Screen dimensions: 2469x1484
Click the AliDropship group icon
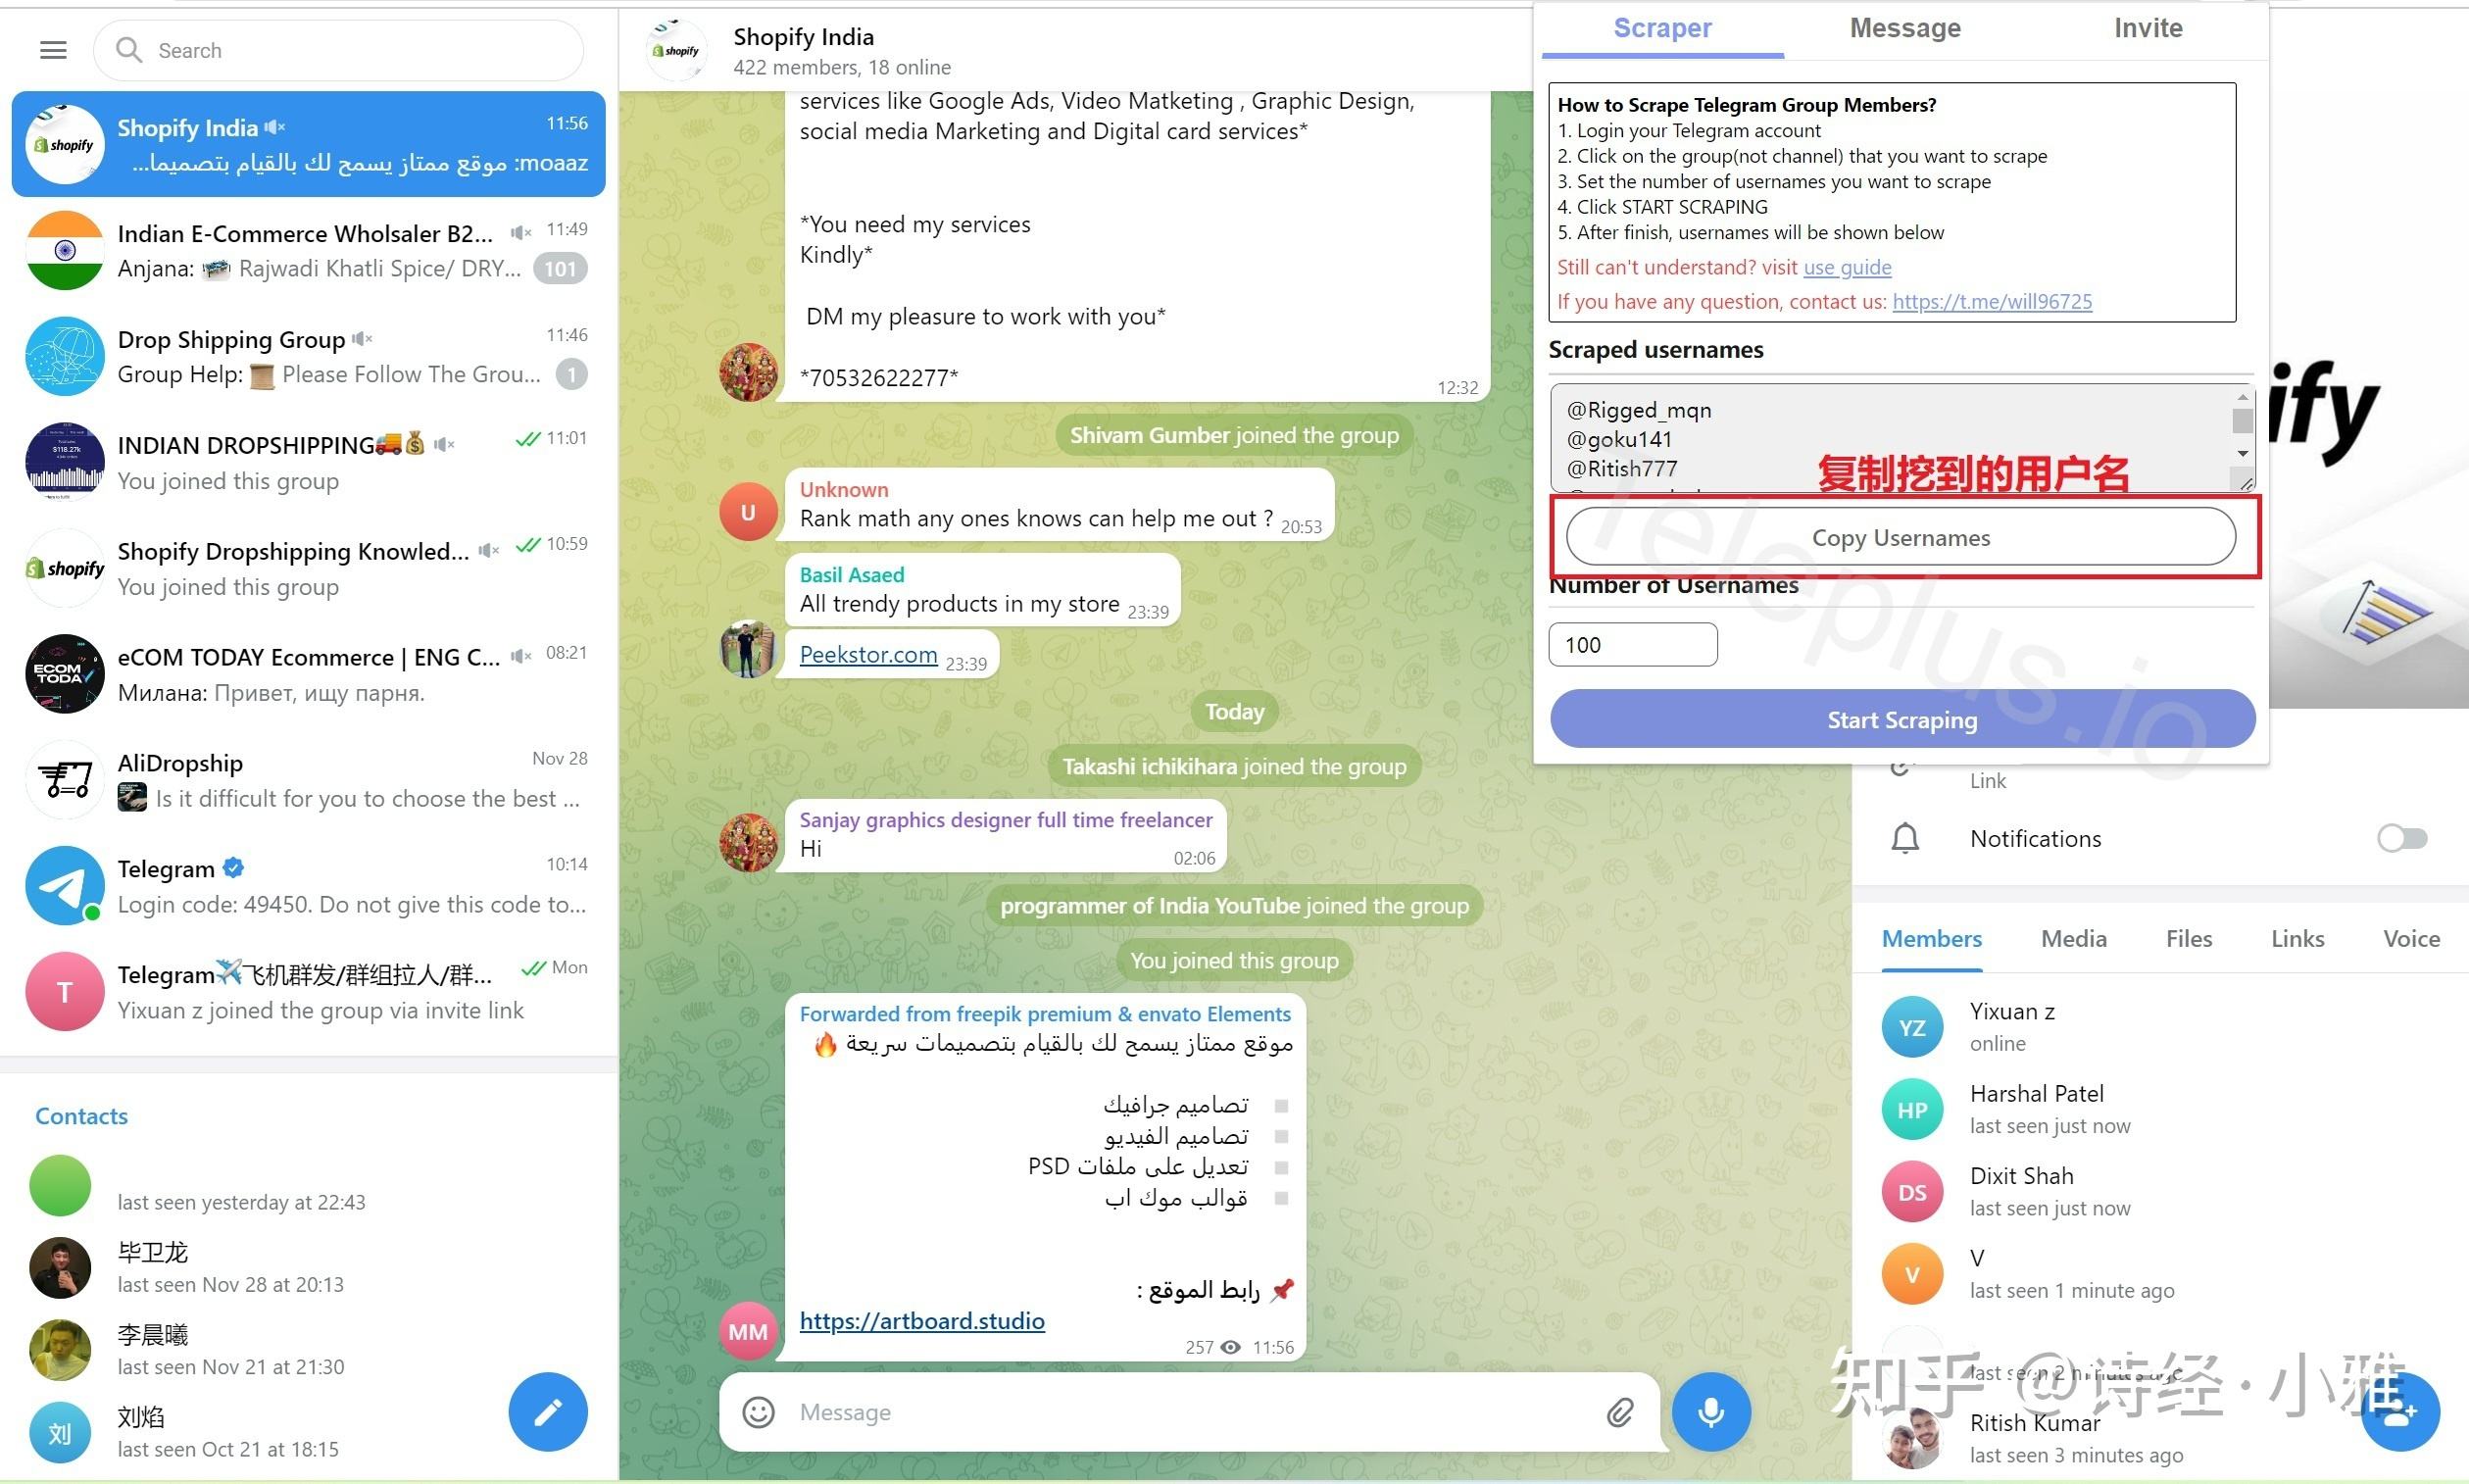click(62, 778)
